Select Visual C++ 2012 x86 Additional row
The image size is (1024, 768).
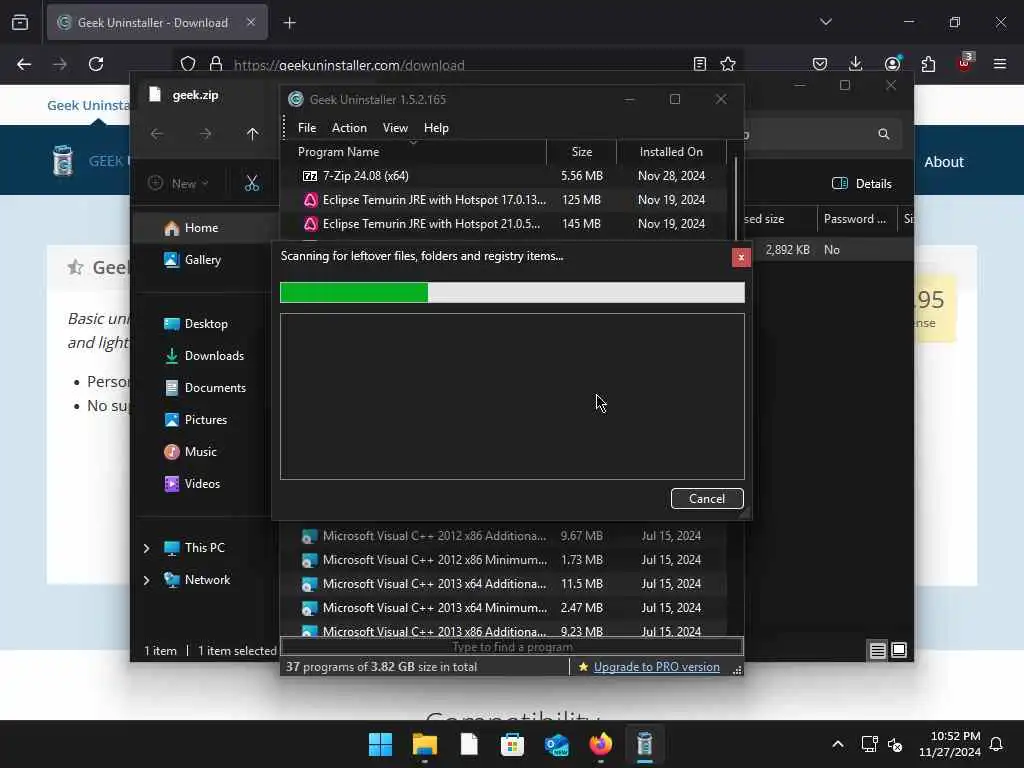coord(503,536)
